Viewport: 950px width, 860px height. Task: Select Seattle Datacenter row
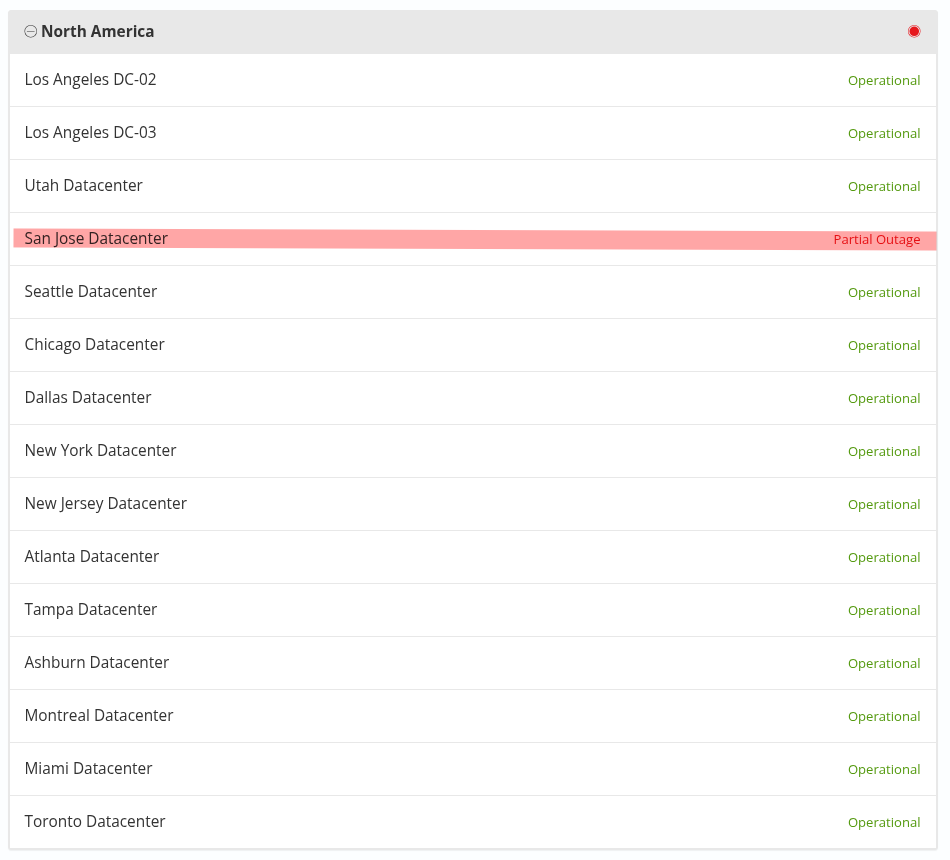[x=91, y=292]
